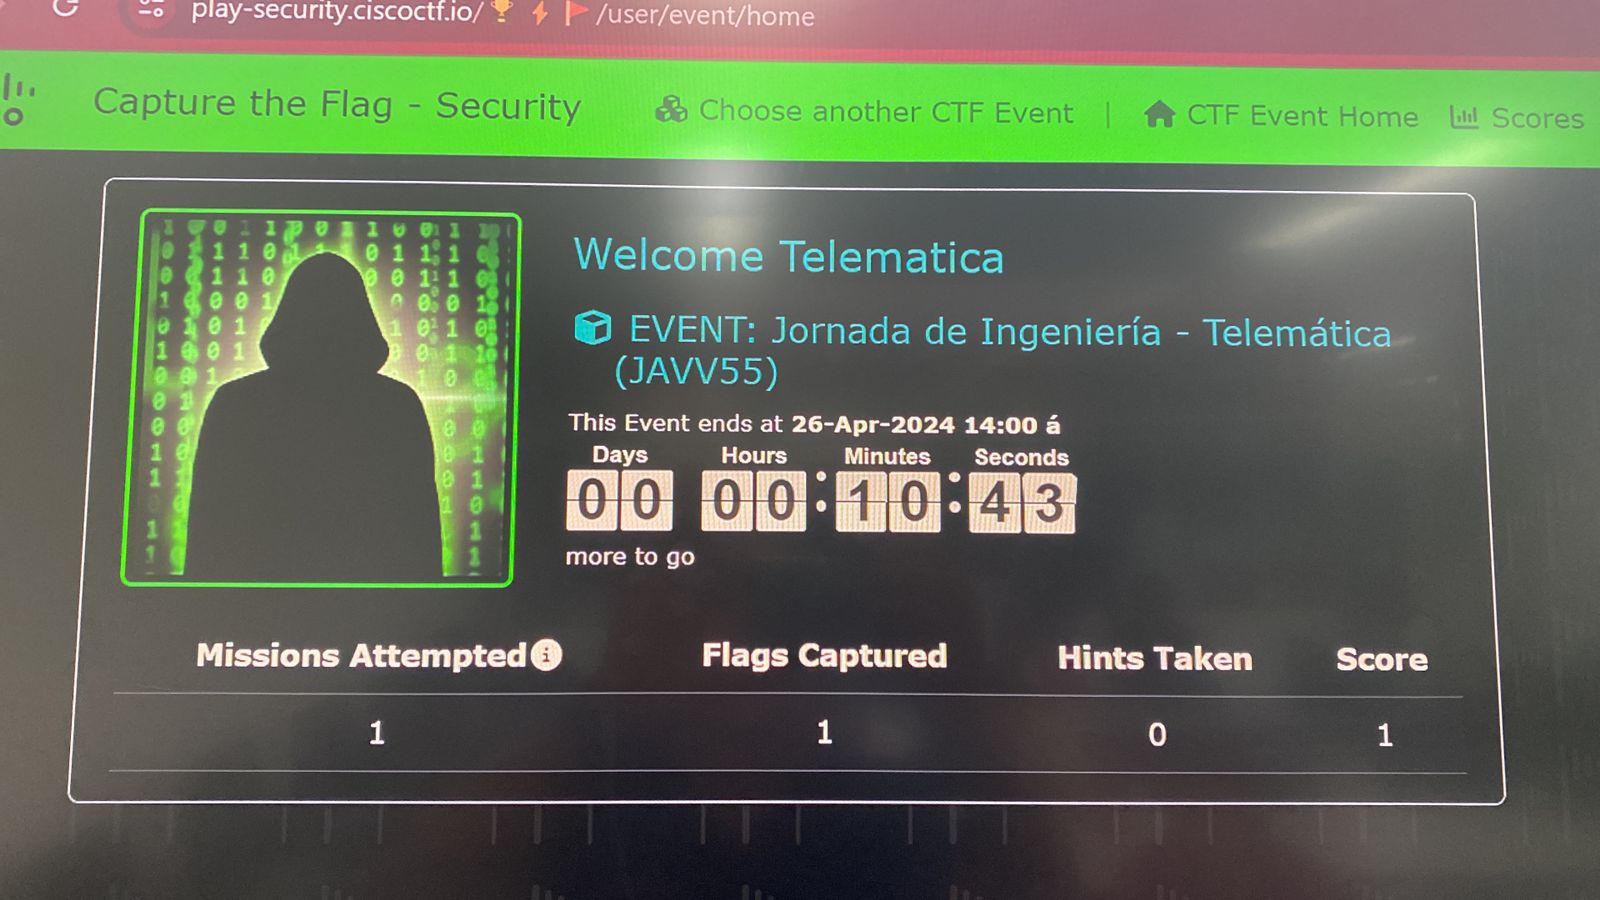Click the Cisco logo icon
The width and height of the screenshot is (1600, 900).
17,100
